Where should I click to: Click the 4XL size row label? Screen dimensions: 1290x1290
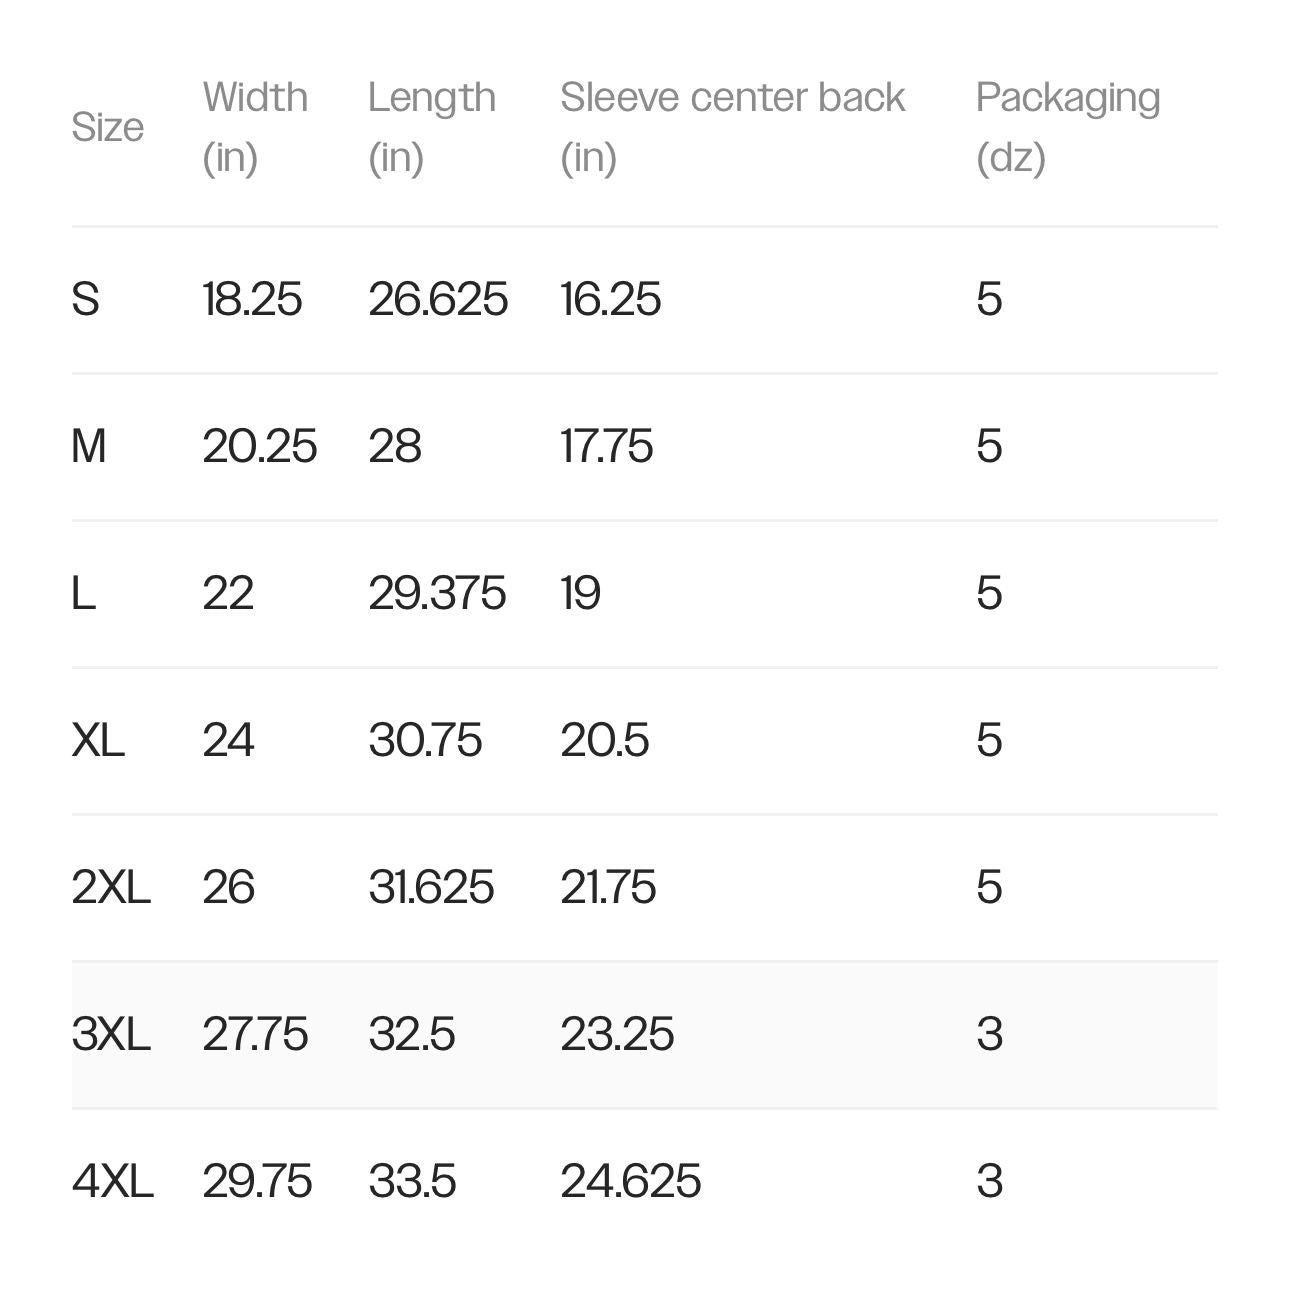tap(113, 1181)
